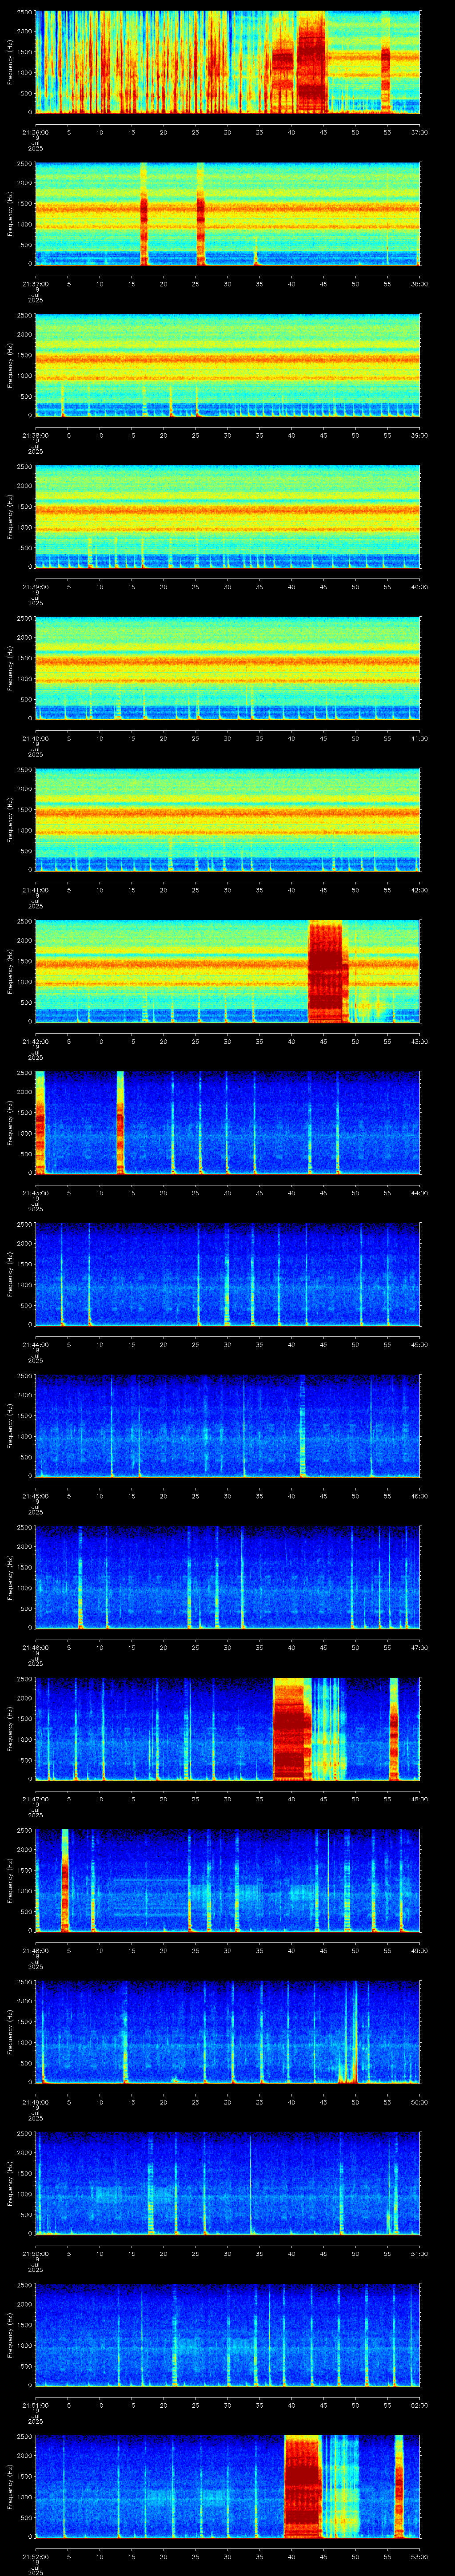This screenshot has height=2576, width=455.
Task: Click the 21:46:00 spectrogram panel
Action: (228, 1578)
